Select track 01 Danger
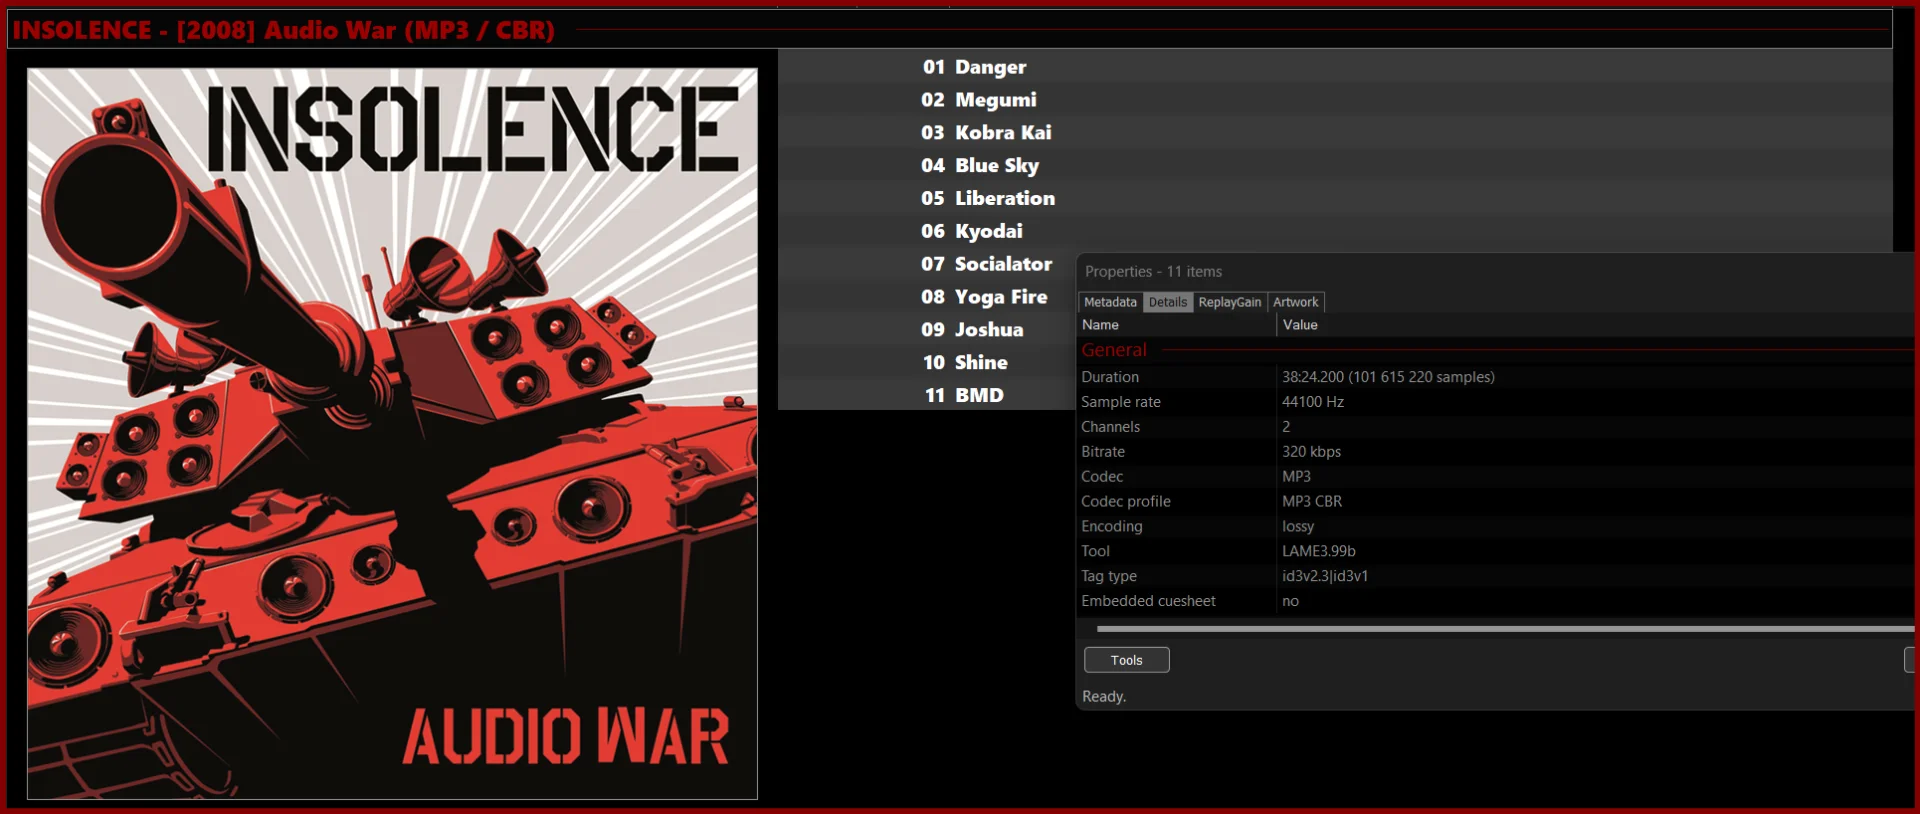1920x814 pixels. pos(1335,66)
